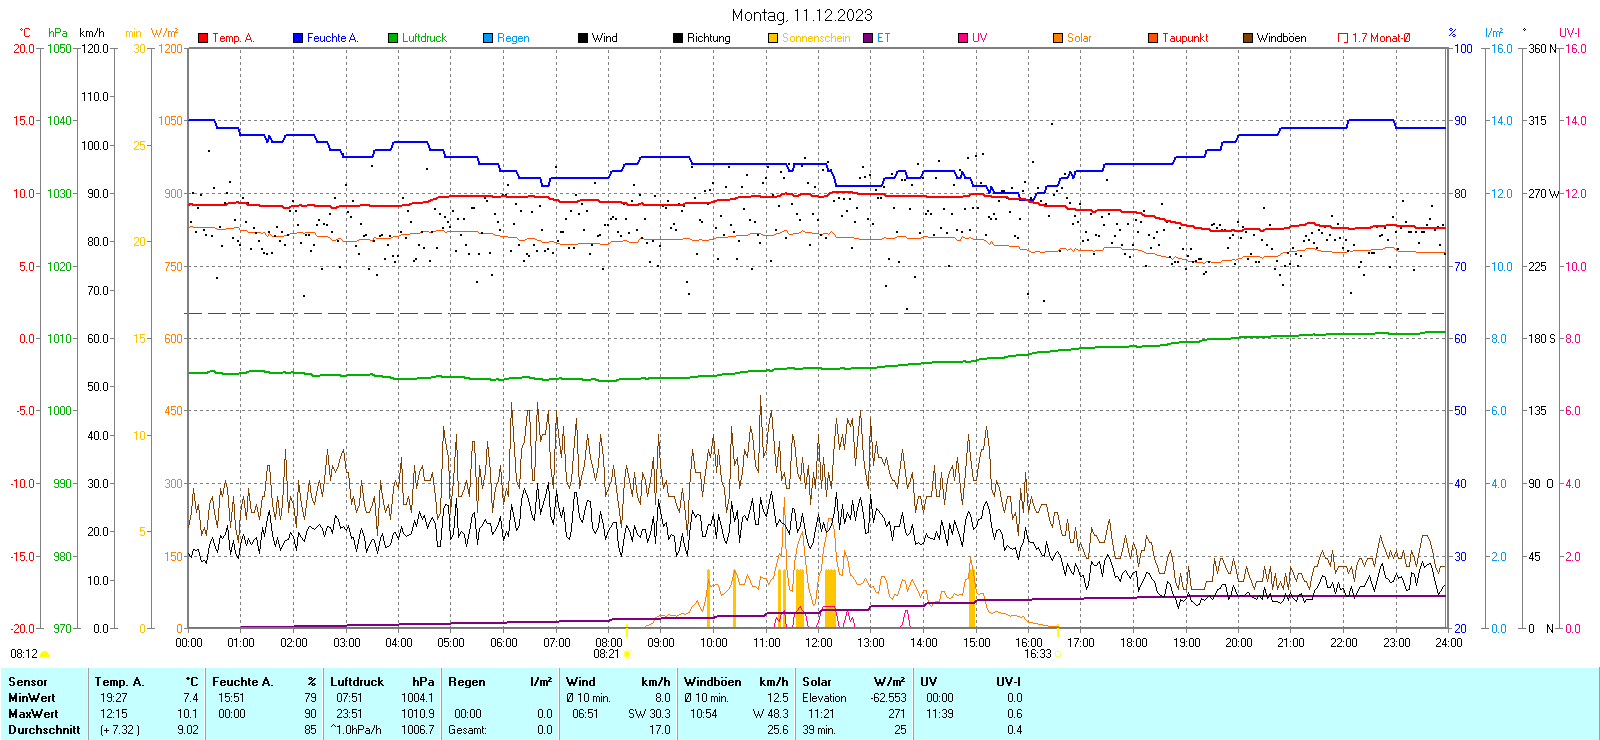Click the green Luftdruck legend square
Screen dimensions: 1600x740
(x=393, y=38)
